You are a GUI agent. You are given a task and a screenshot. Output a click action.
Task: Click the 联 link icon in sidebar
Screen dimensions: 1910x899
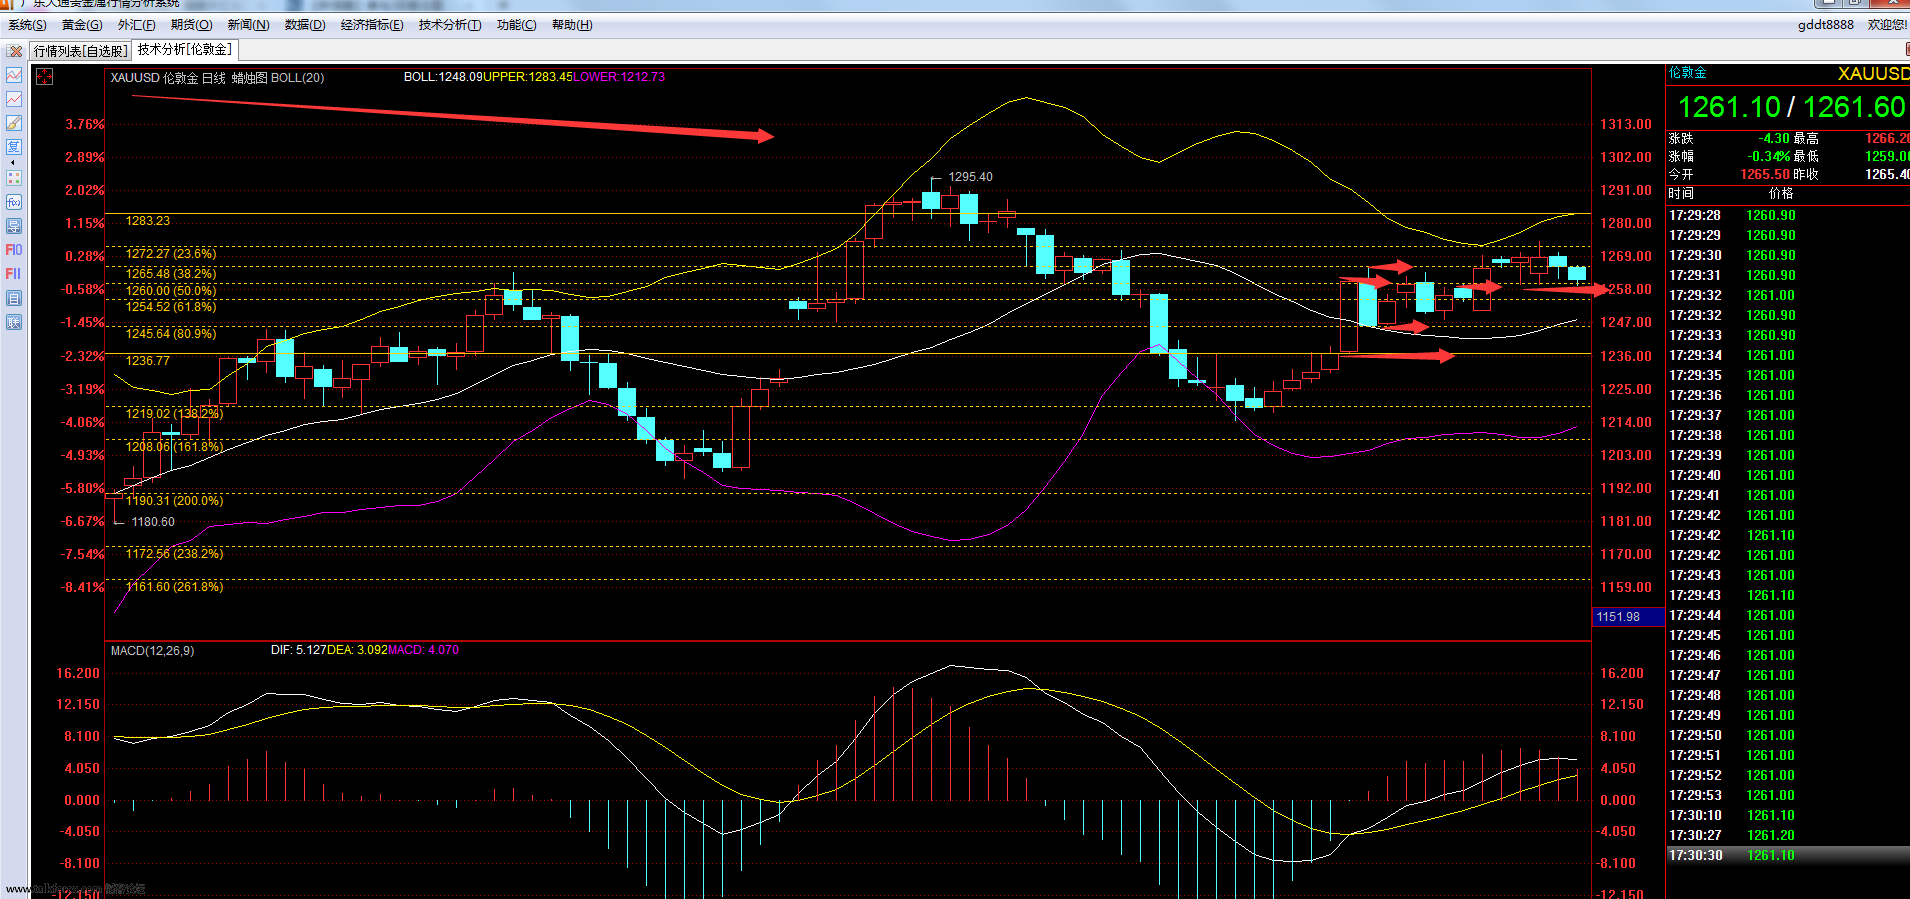pyautogui.click(x=14, y=322)
